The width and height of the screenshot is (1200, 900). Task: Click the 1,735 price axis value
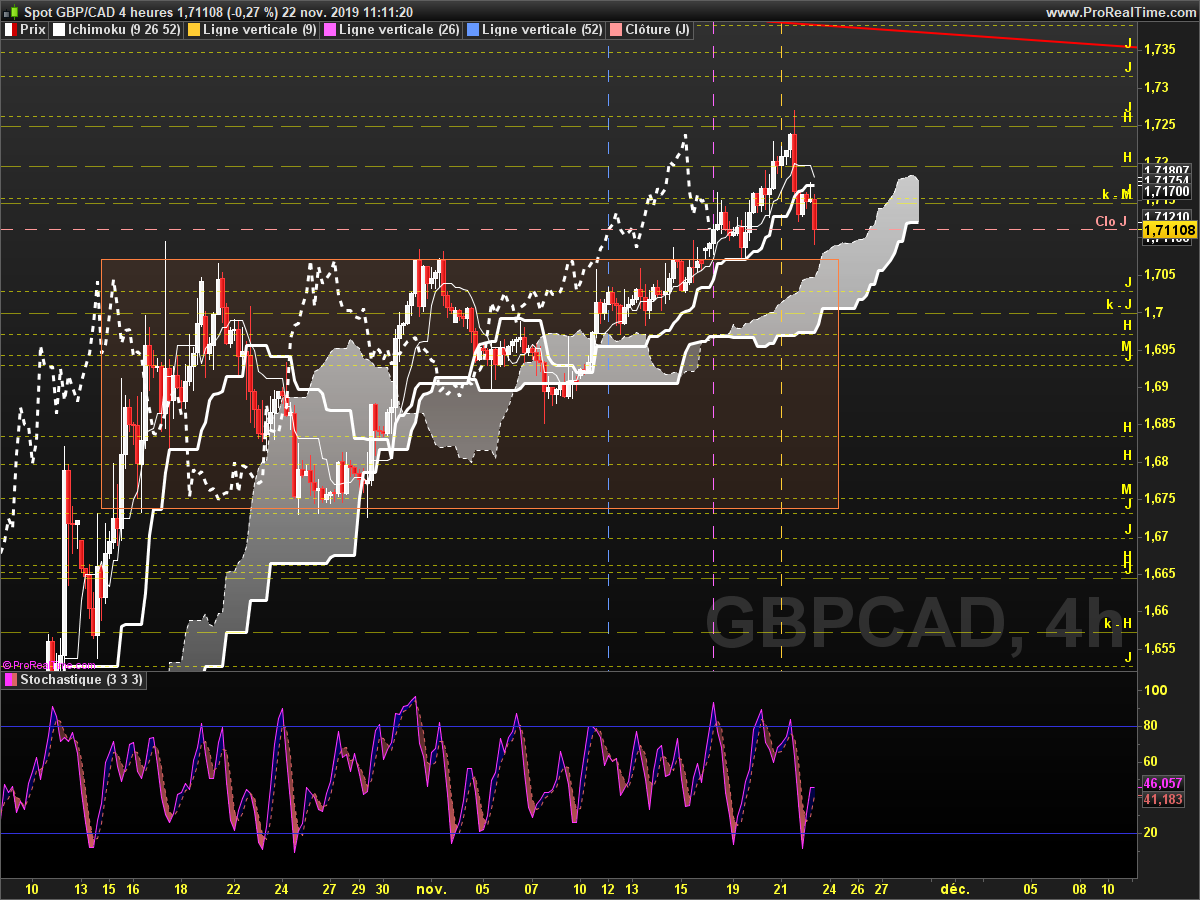[1160, 49]
